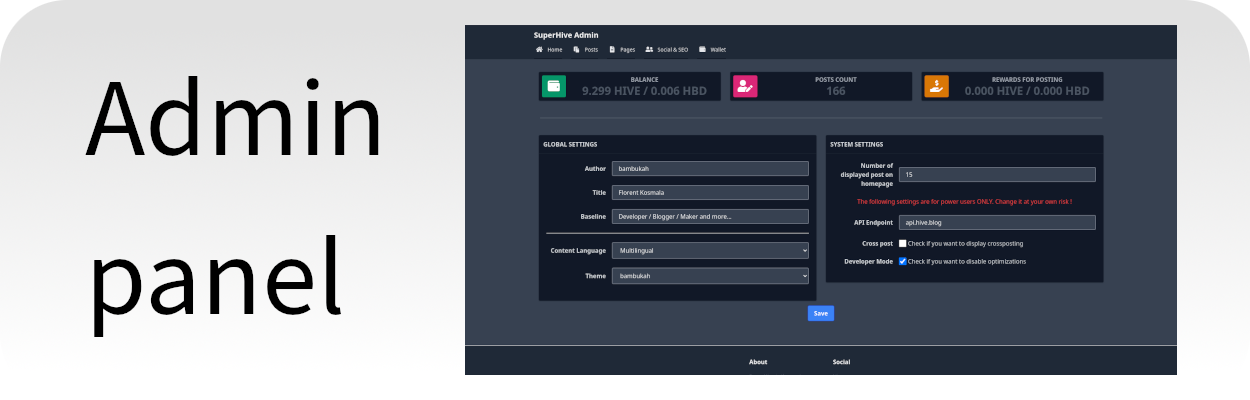The image size is (1250, 400).
Task: Open the Social & SEO menu item
Action: coord(672,49)
